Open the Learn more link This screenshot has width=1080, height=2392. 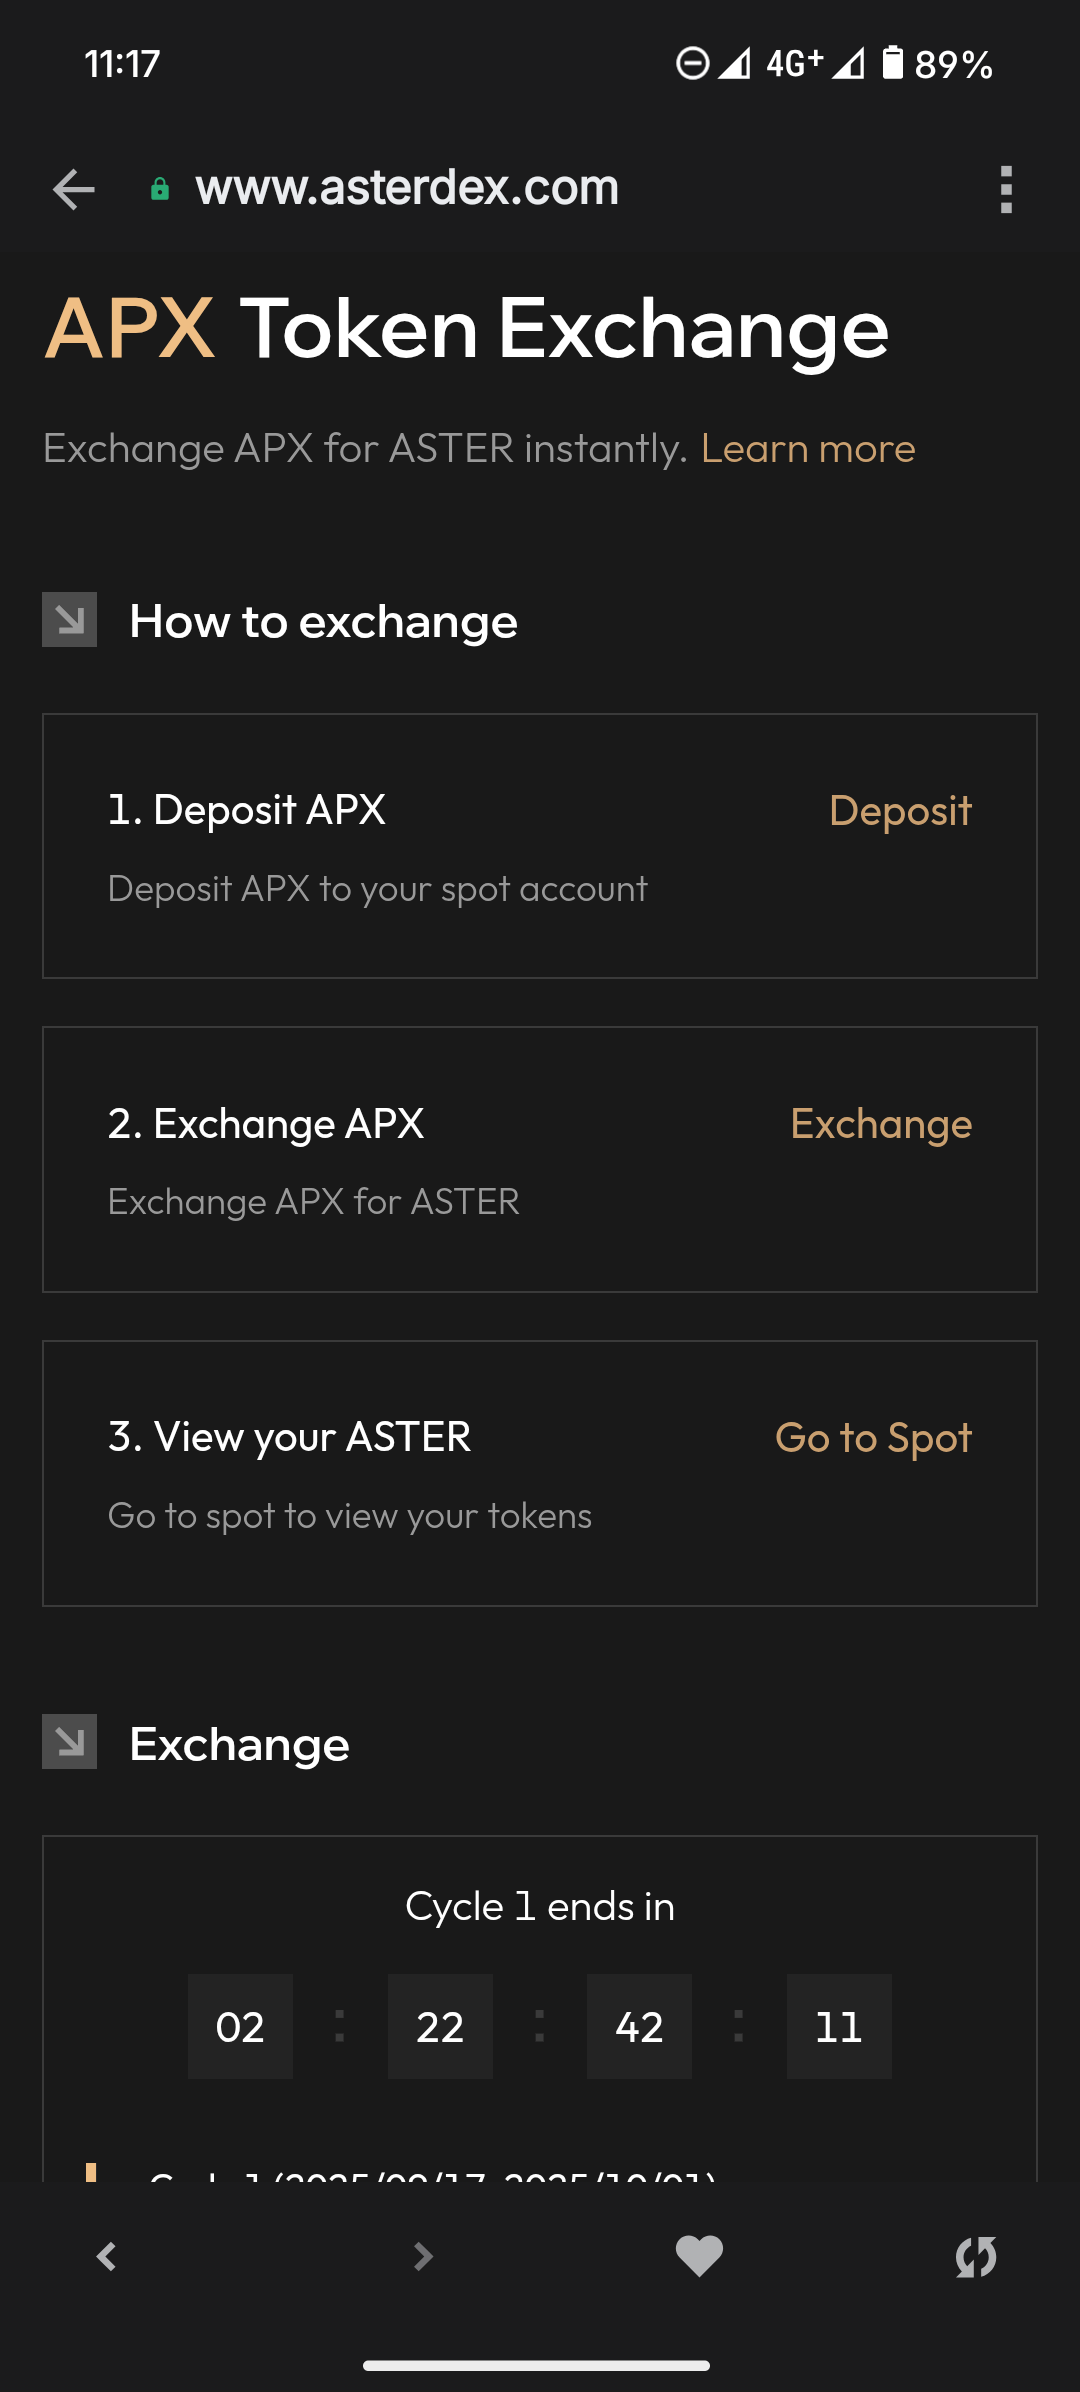click(808, 449)
